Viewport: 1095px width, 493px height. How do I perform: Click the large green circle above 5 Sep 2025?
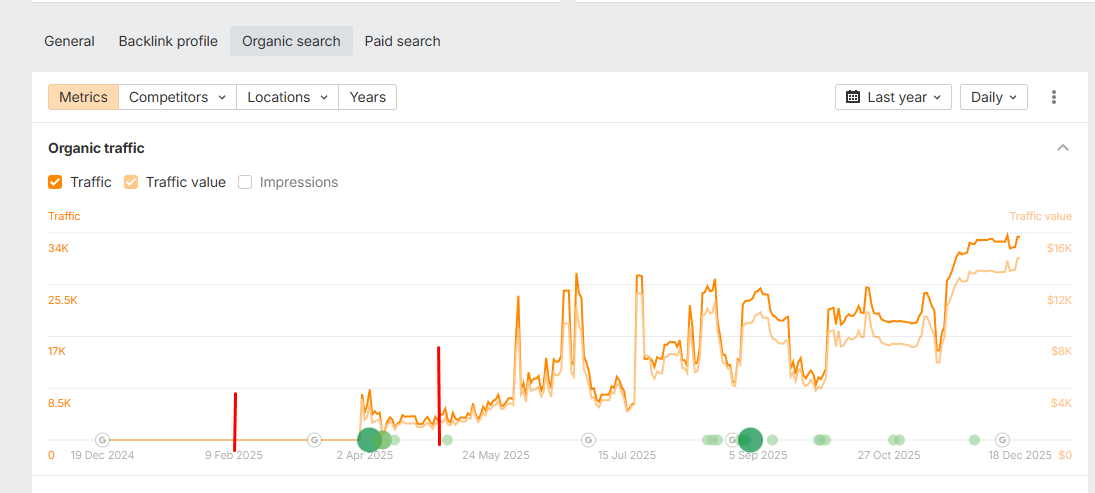click(750, 439)
